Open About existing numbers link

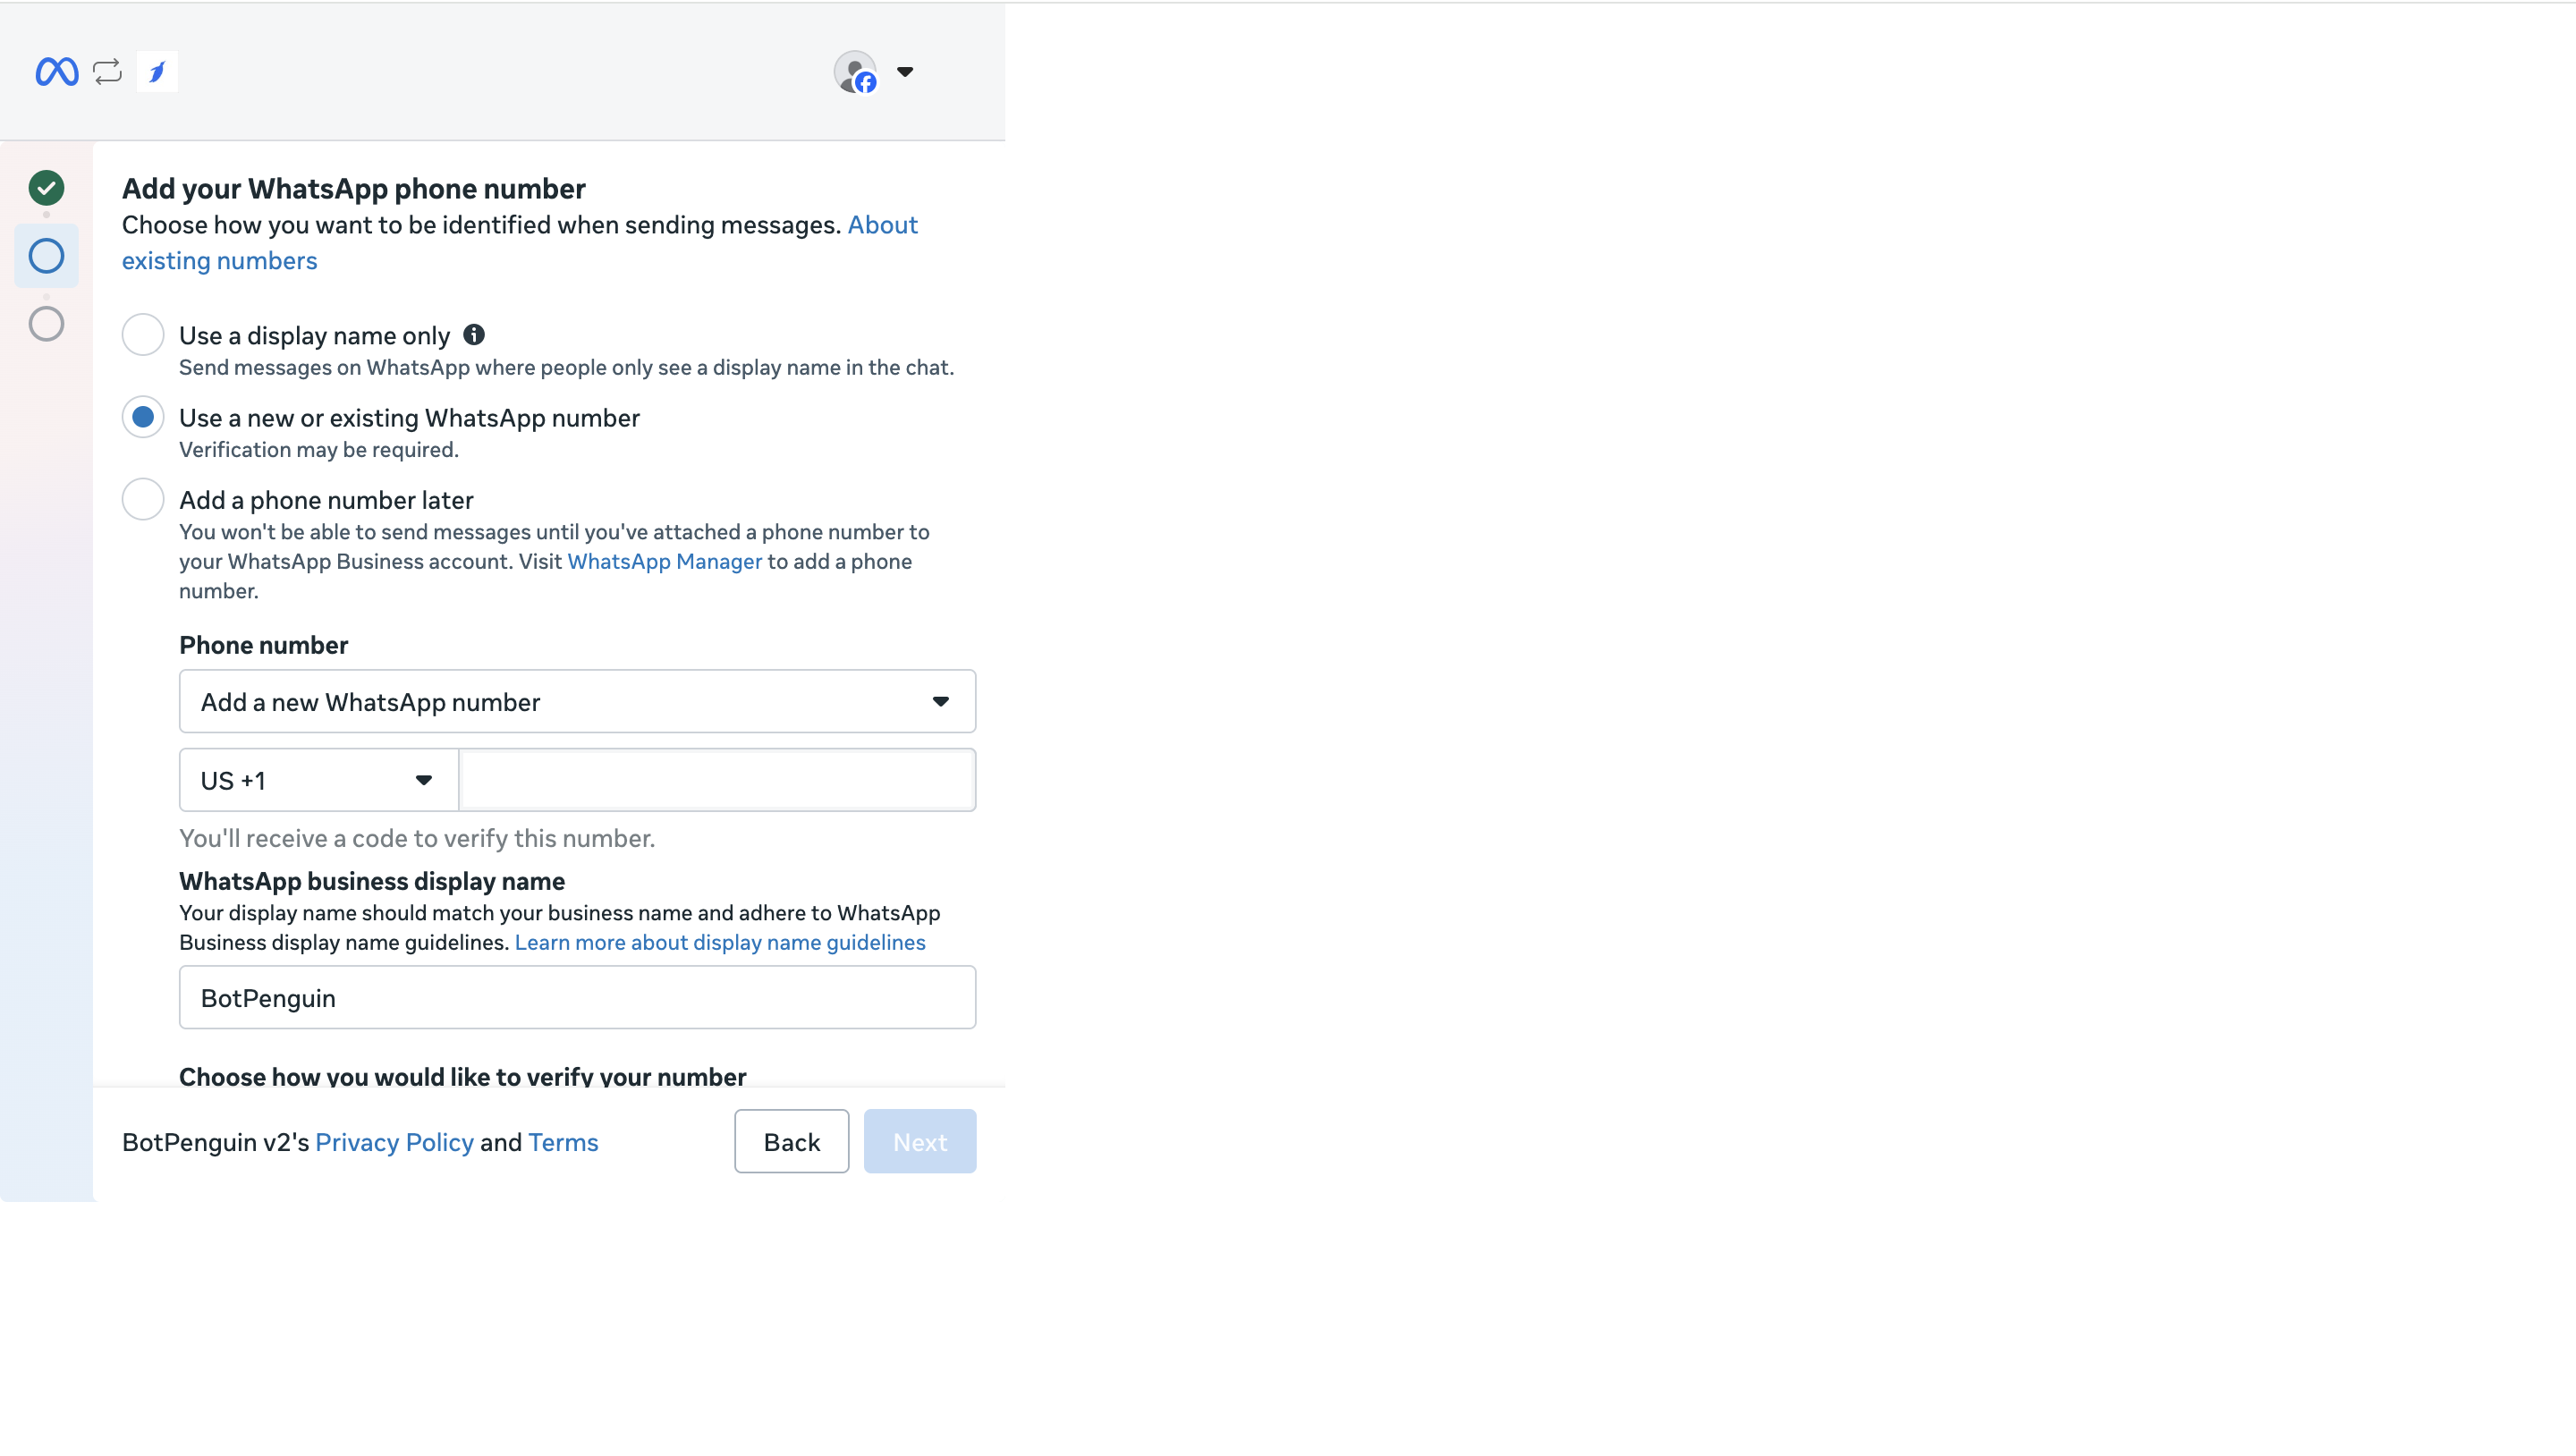click(x=219, y=261)
